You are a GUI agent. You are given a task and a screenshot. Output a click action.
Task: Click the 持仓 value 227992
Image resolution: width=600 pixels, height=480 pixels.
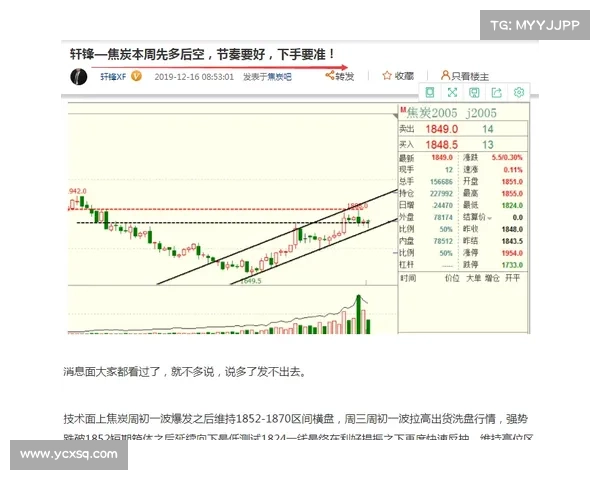pos(441,194)
